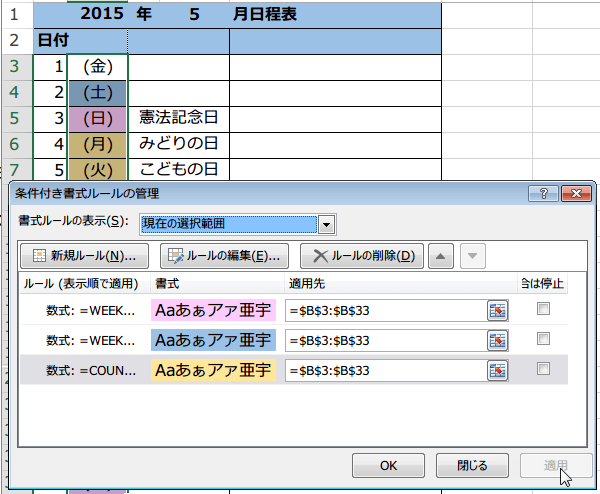600x494 pixels.
Task: Click the orange format preview swatch
Action: point(213,371)
